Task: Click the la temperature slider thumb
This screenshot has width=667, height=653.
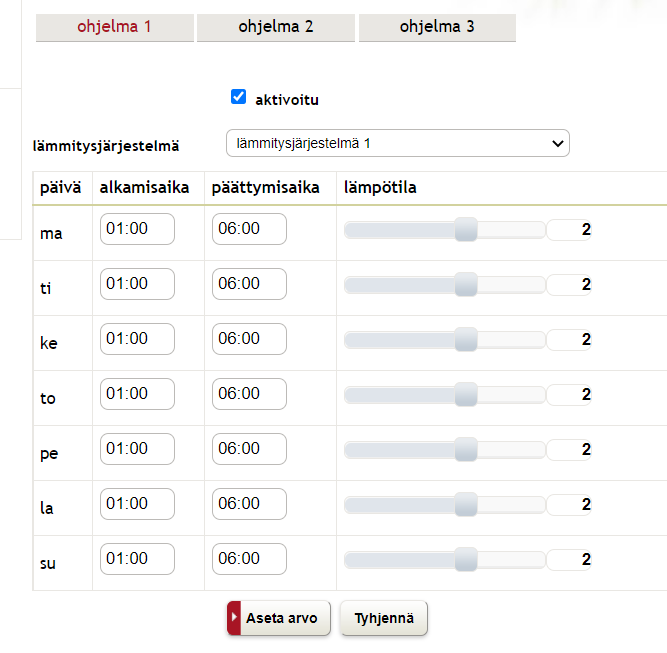Action: [466, 505]
